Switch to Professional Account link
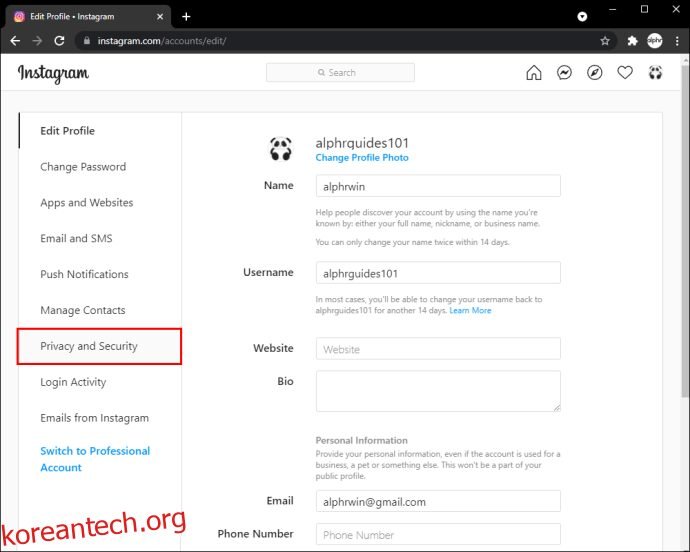690x552 pixels. point(95,459)
